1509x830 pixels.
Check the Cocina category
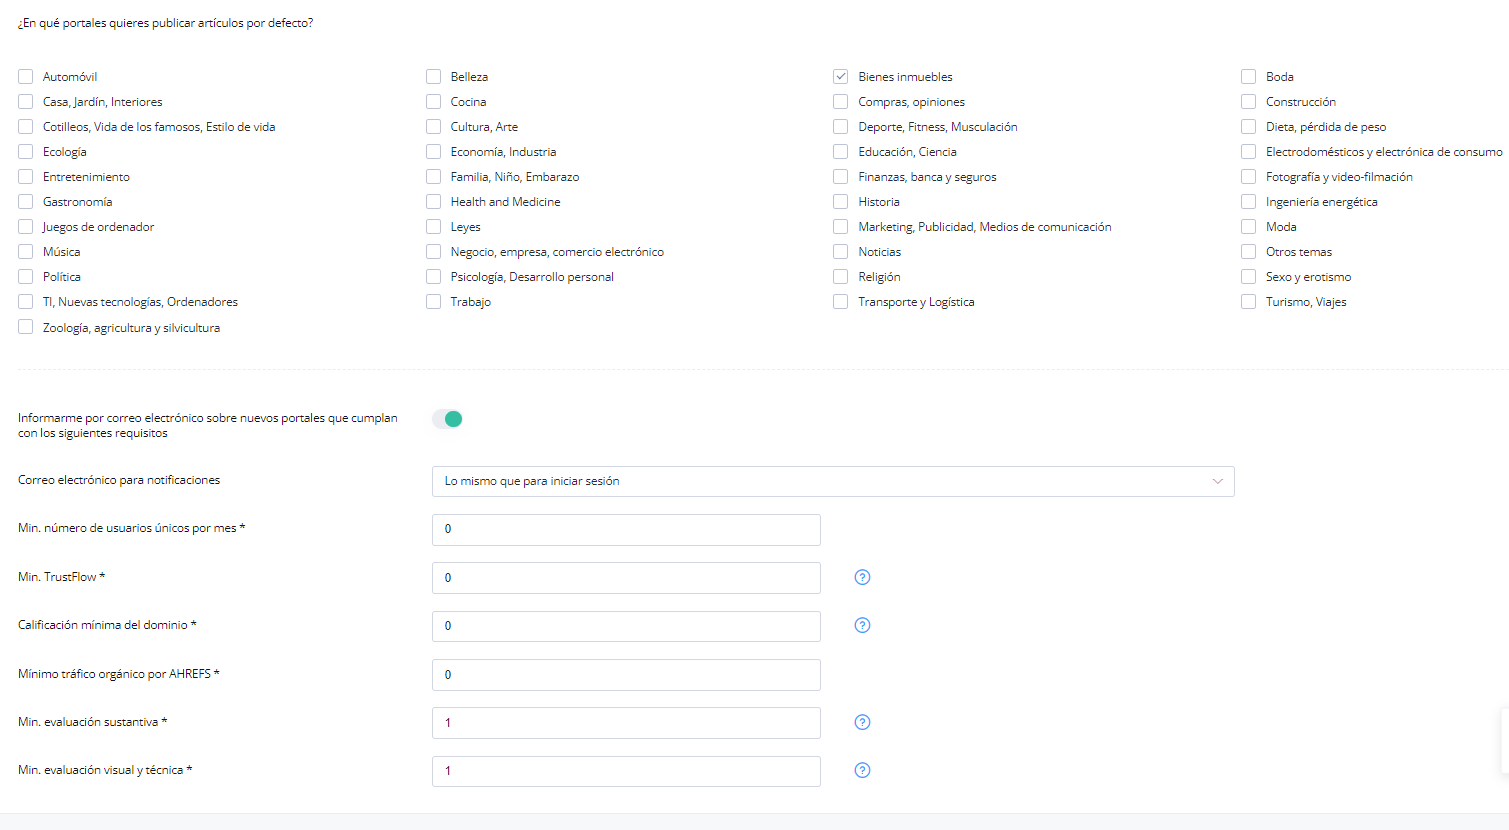tap(434, 101)
